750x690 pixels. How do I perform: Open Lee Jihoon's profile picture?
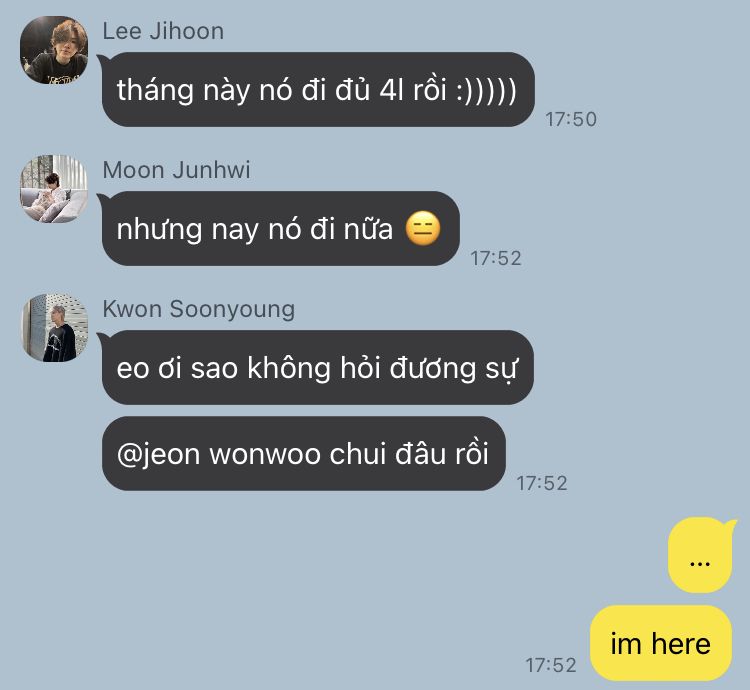pyautogui.click(x=54, y=50)
